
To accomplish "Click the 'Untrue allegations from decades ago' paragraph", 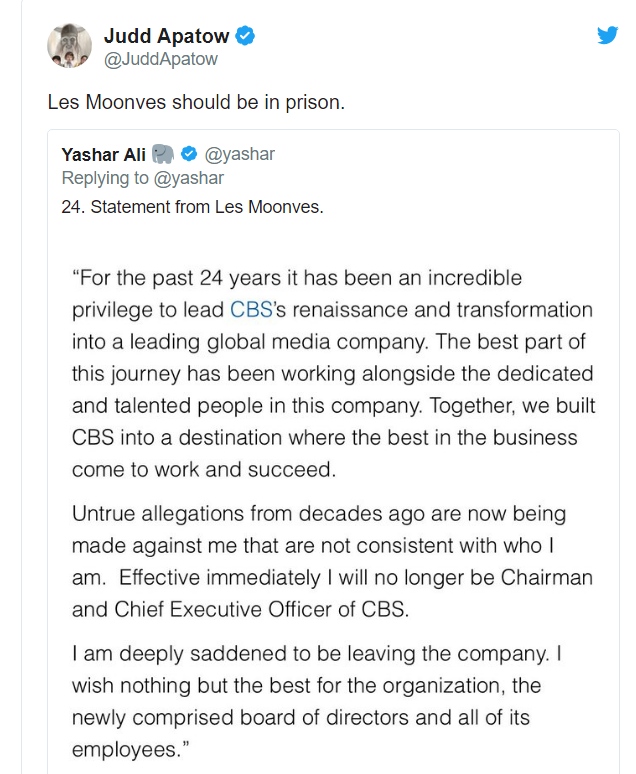I will pos(332,561).
